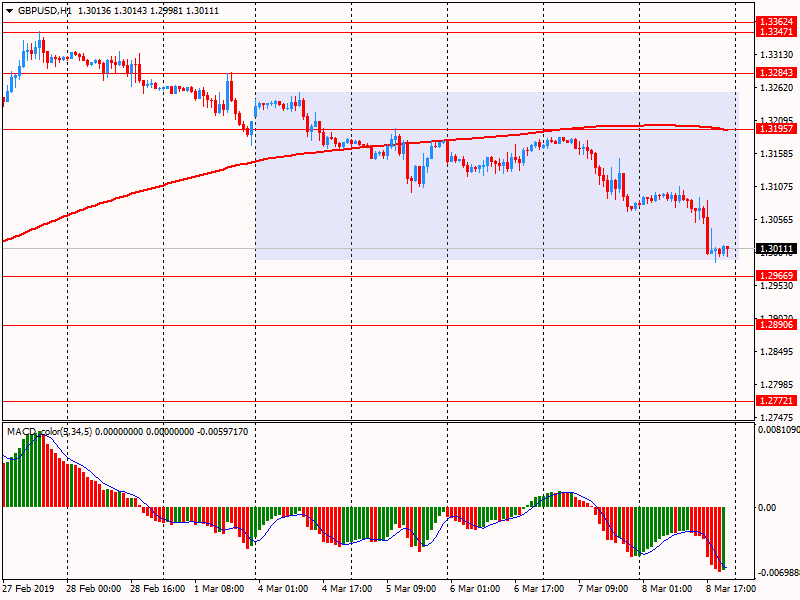The height and width of the screenshot is (600, 800).
Task: Click the 1.28495 price scale value
Action: (x=777, y=352)
